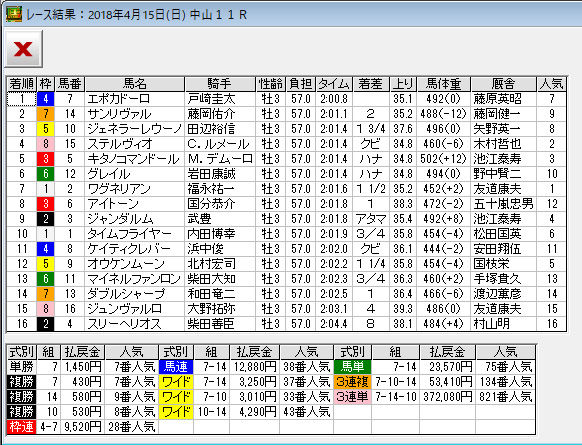Click the 厩舎 column header
The height and width of the screenshot is (445, 582).
503,84
